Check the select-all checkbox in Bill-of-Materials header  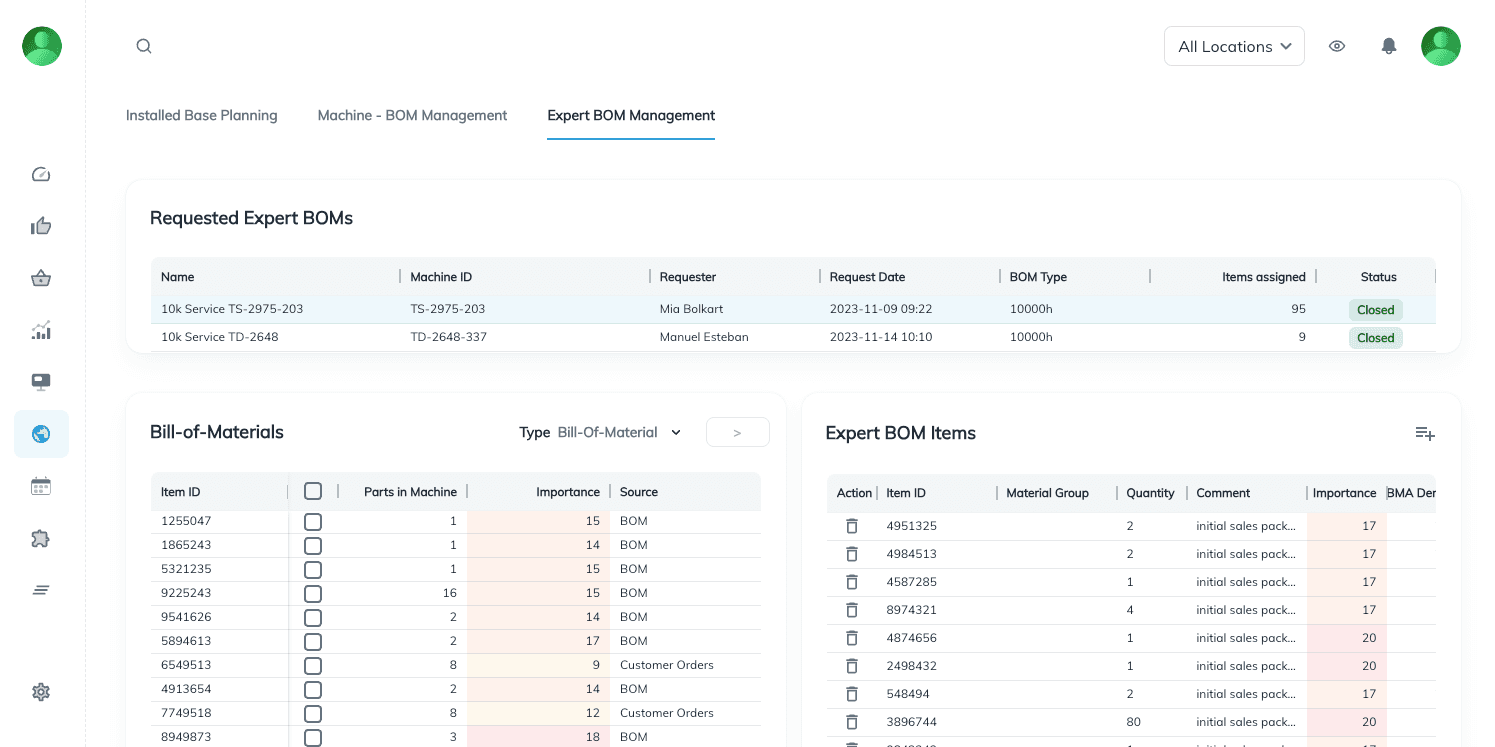click(x=313, y=491)
